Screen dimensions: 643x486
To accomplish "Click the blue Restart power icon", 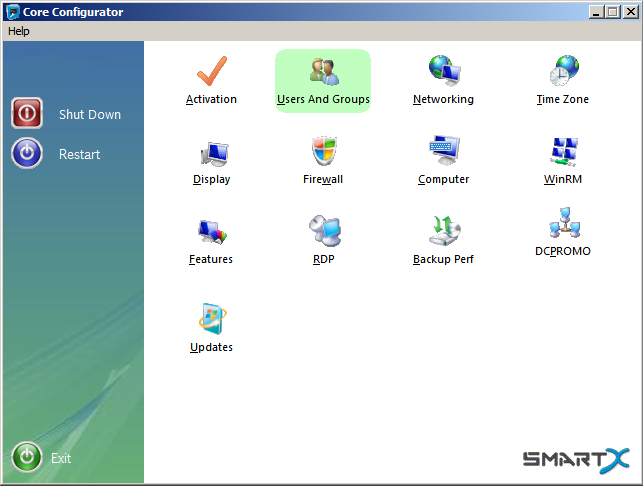I will [x=27, y=153].
